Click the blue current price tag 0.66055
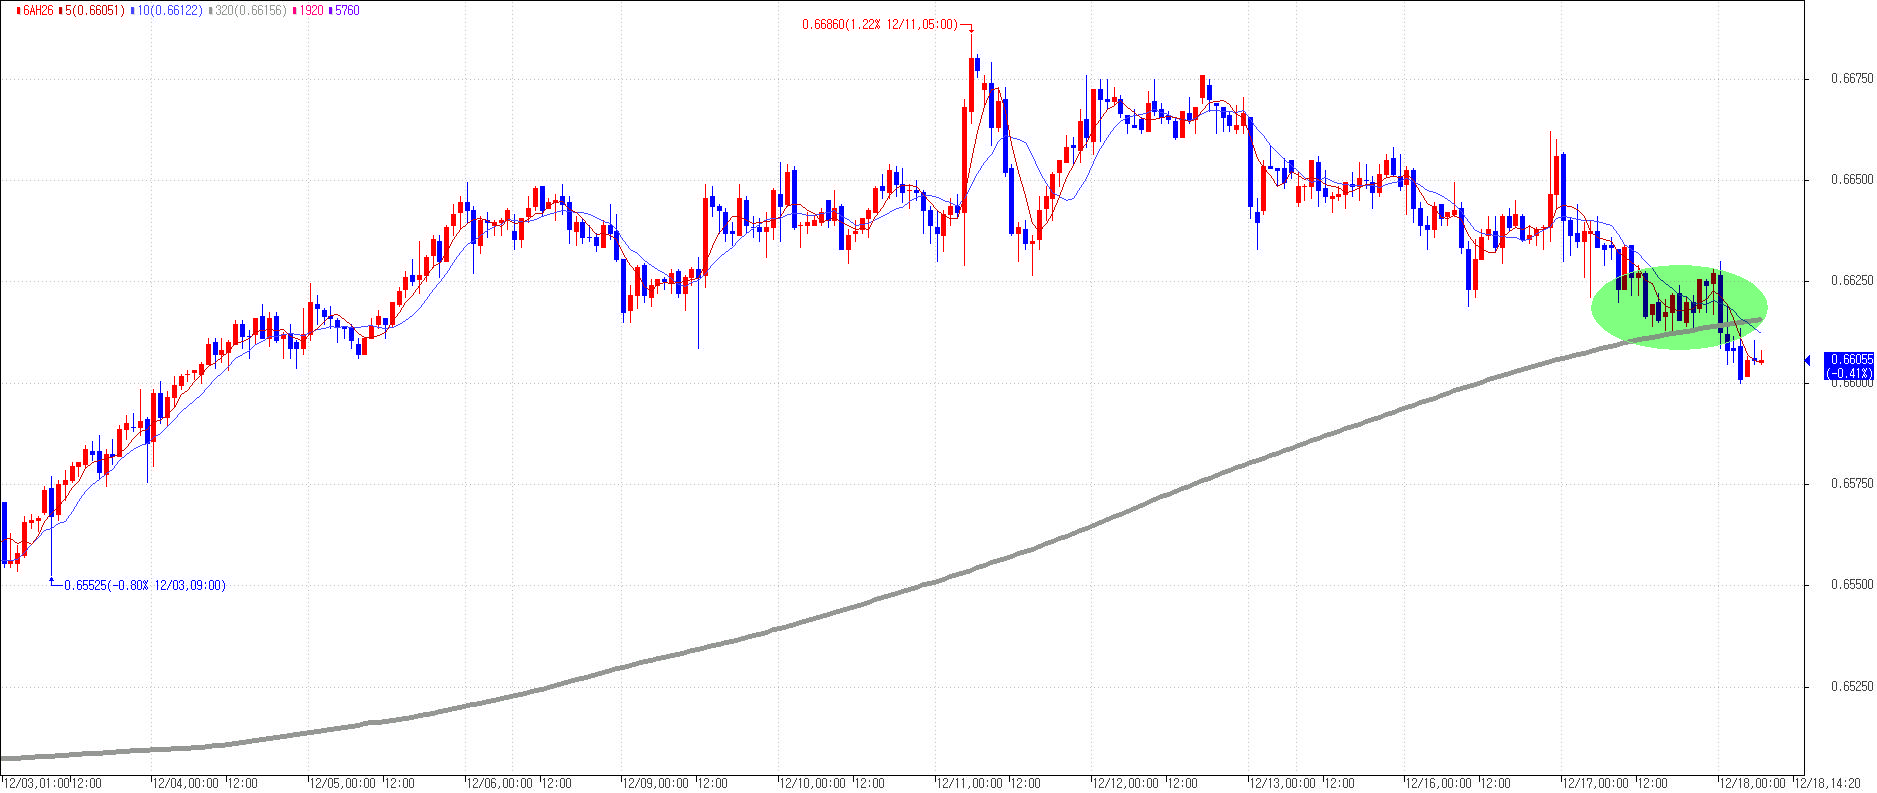Image resolution: width=1877 pixels, height=793 pixels. [1849, 365]
